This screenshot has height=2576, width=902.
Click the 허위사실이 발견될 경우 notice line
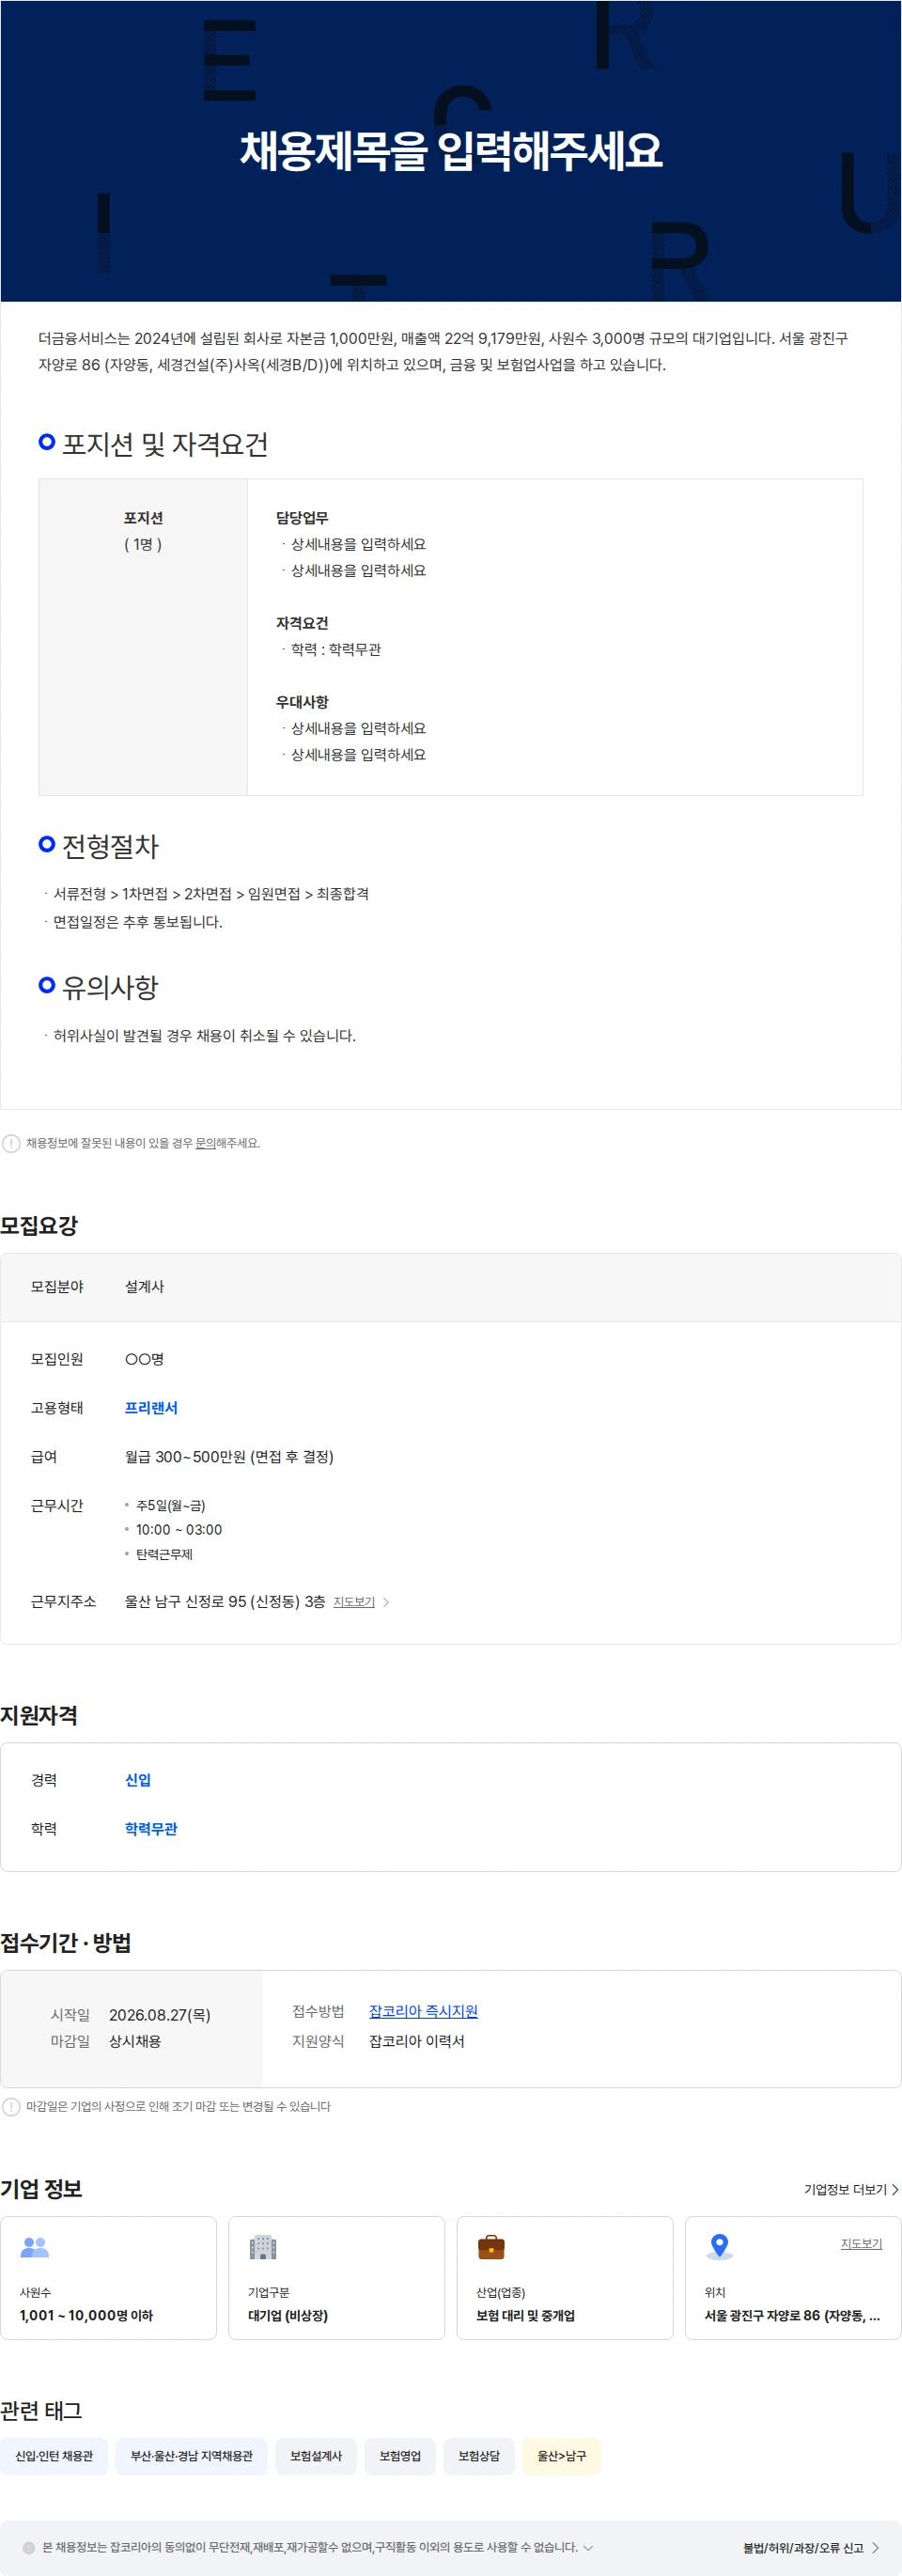click(205, 1035)
